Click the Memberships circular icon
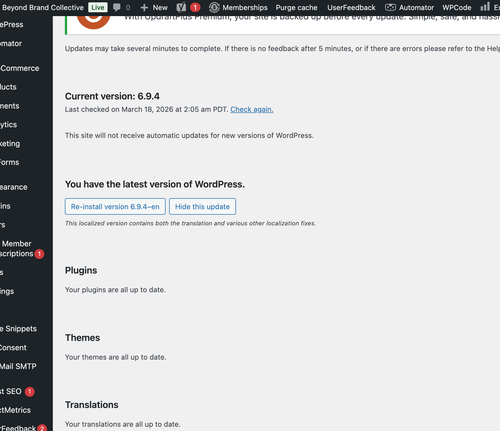 click(214, 7)
